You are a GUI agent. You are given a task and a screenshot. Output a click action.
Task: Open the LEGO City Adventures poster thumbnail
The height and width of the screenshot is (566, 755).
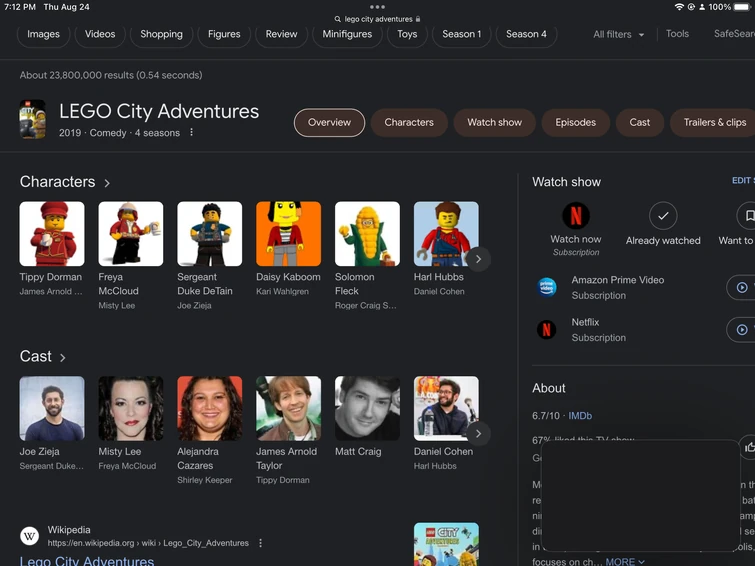pos(32,119)
